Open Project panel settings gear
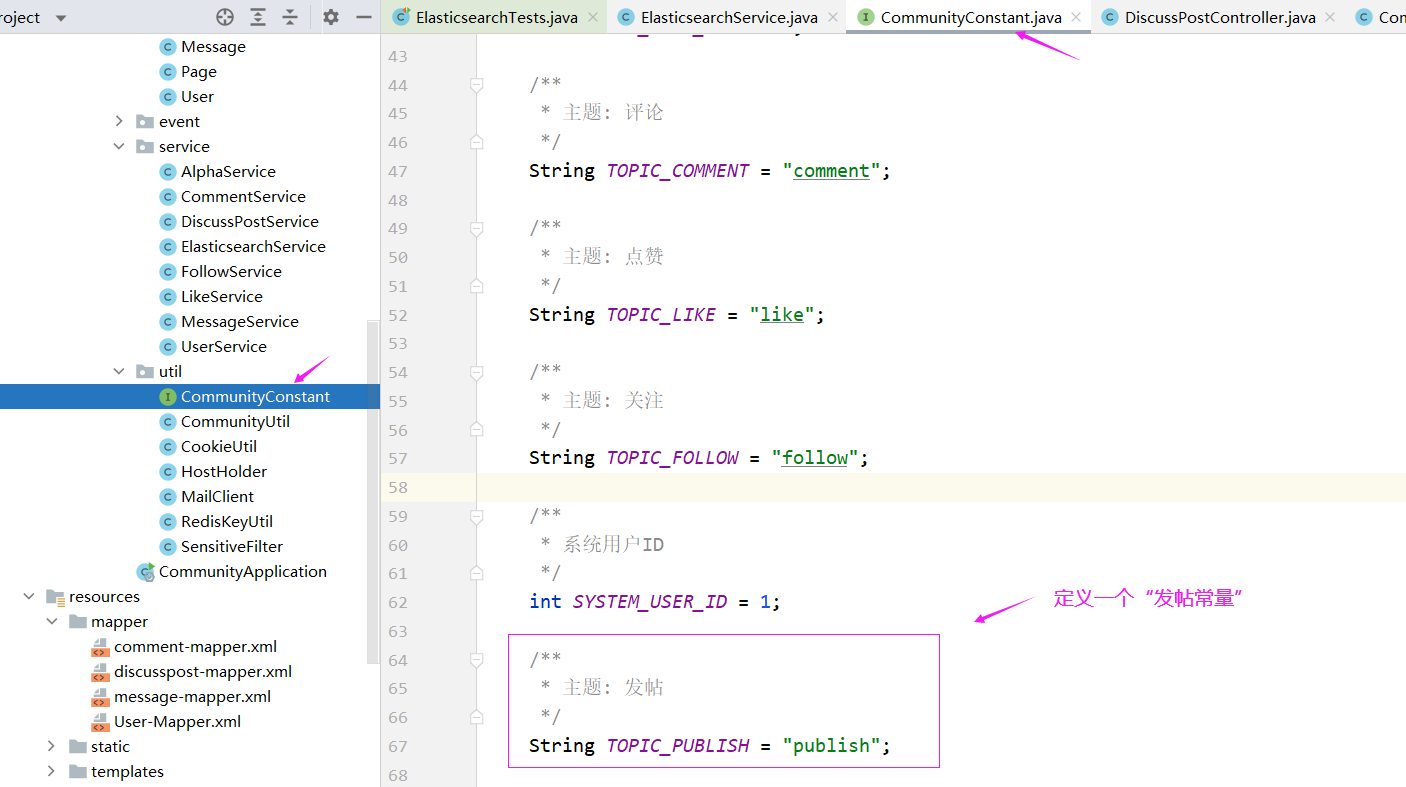 click(331, 17)
